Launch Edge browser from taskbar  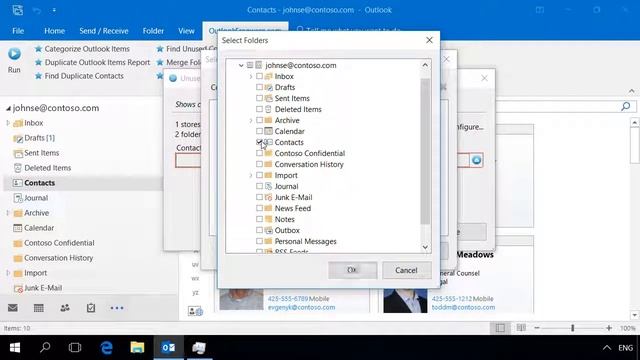[x=107, y=347]
